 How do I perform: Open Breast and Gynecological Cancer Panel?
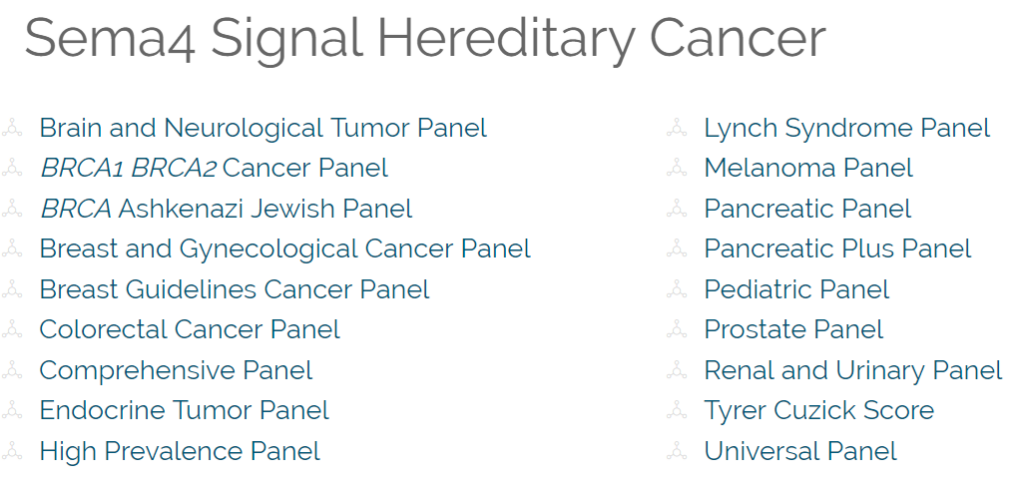tap(285, 249)
